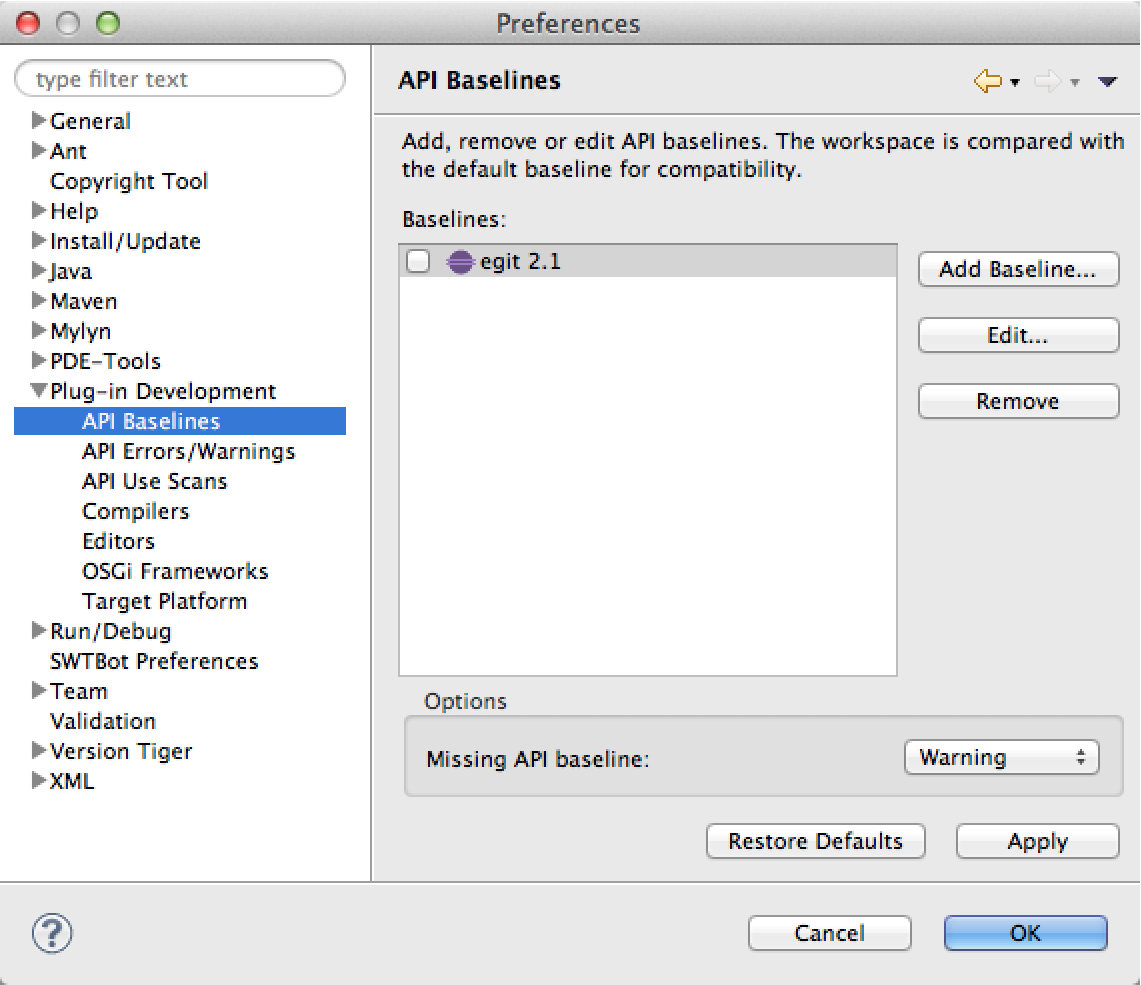
Task: Remove the selected baseline
Action: coord(1017,401)
